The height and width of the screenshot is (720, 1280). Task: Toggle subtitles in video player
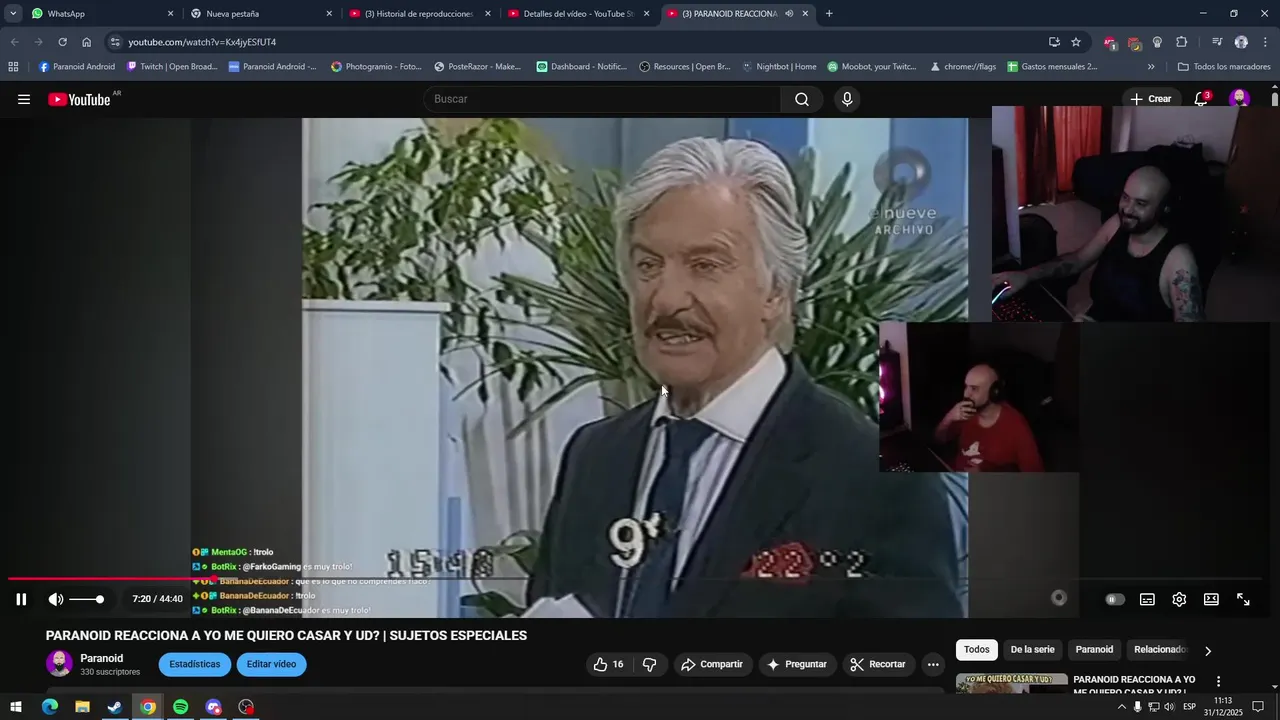point(1147,599)
